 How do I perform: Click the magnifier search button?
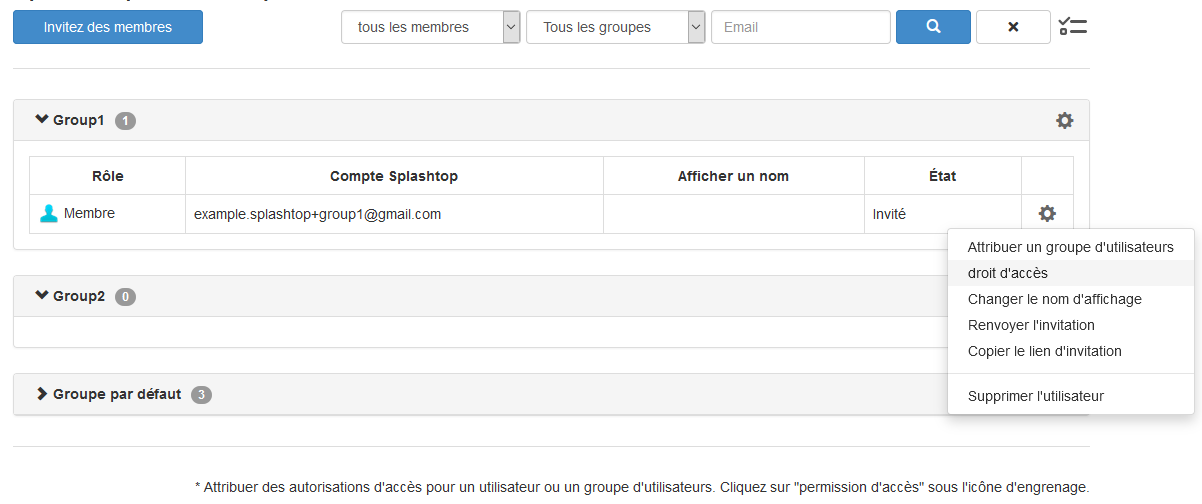point(933,27)
